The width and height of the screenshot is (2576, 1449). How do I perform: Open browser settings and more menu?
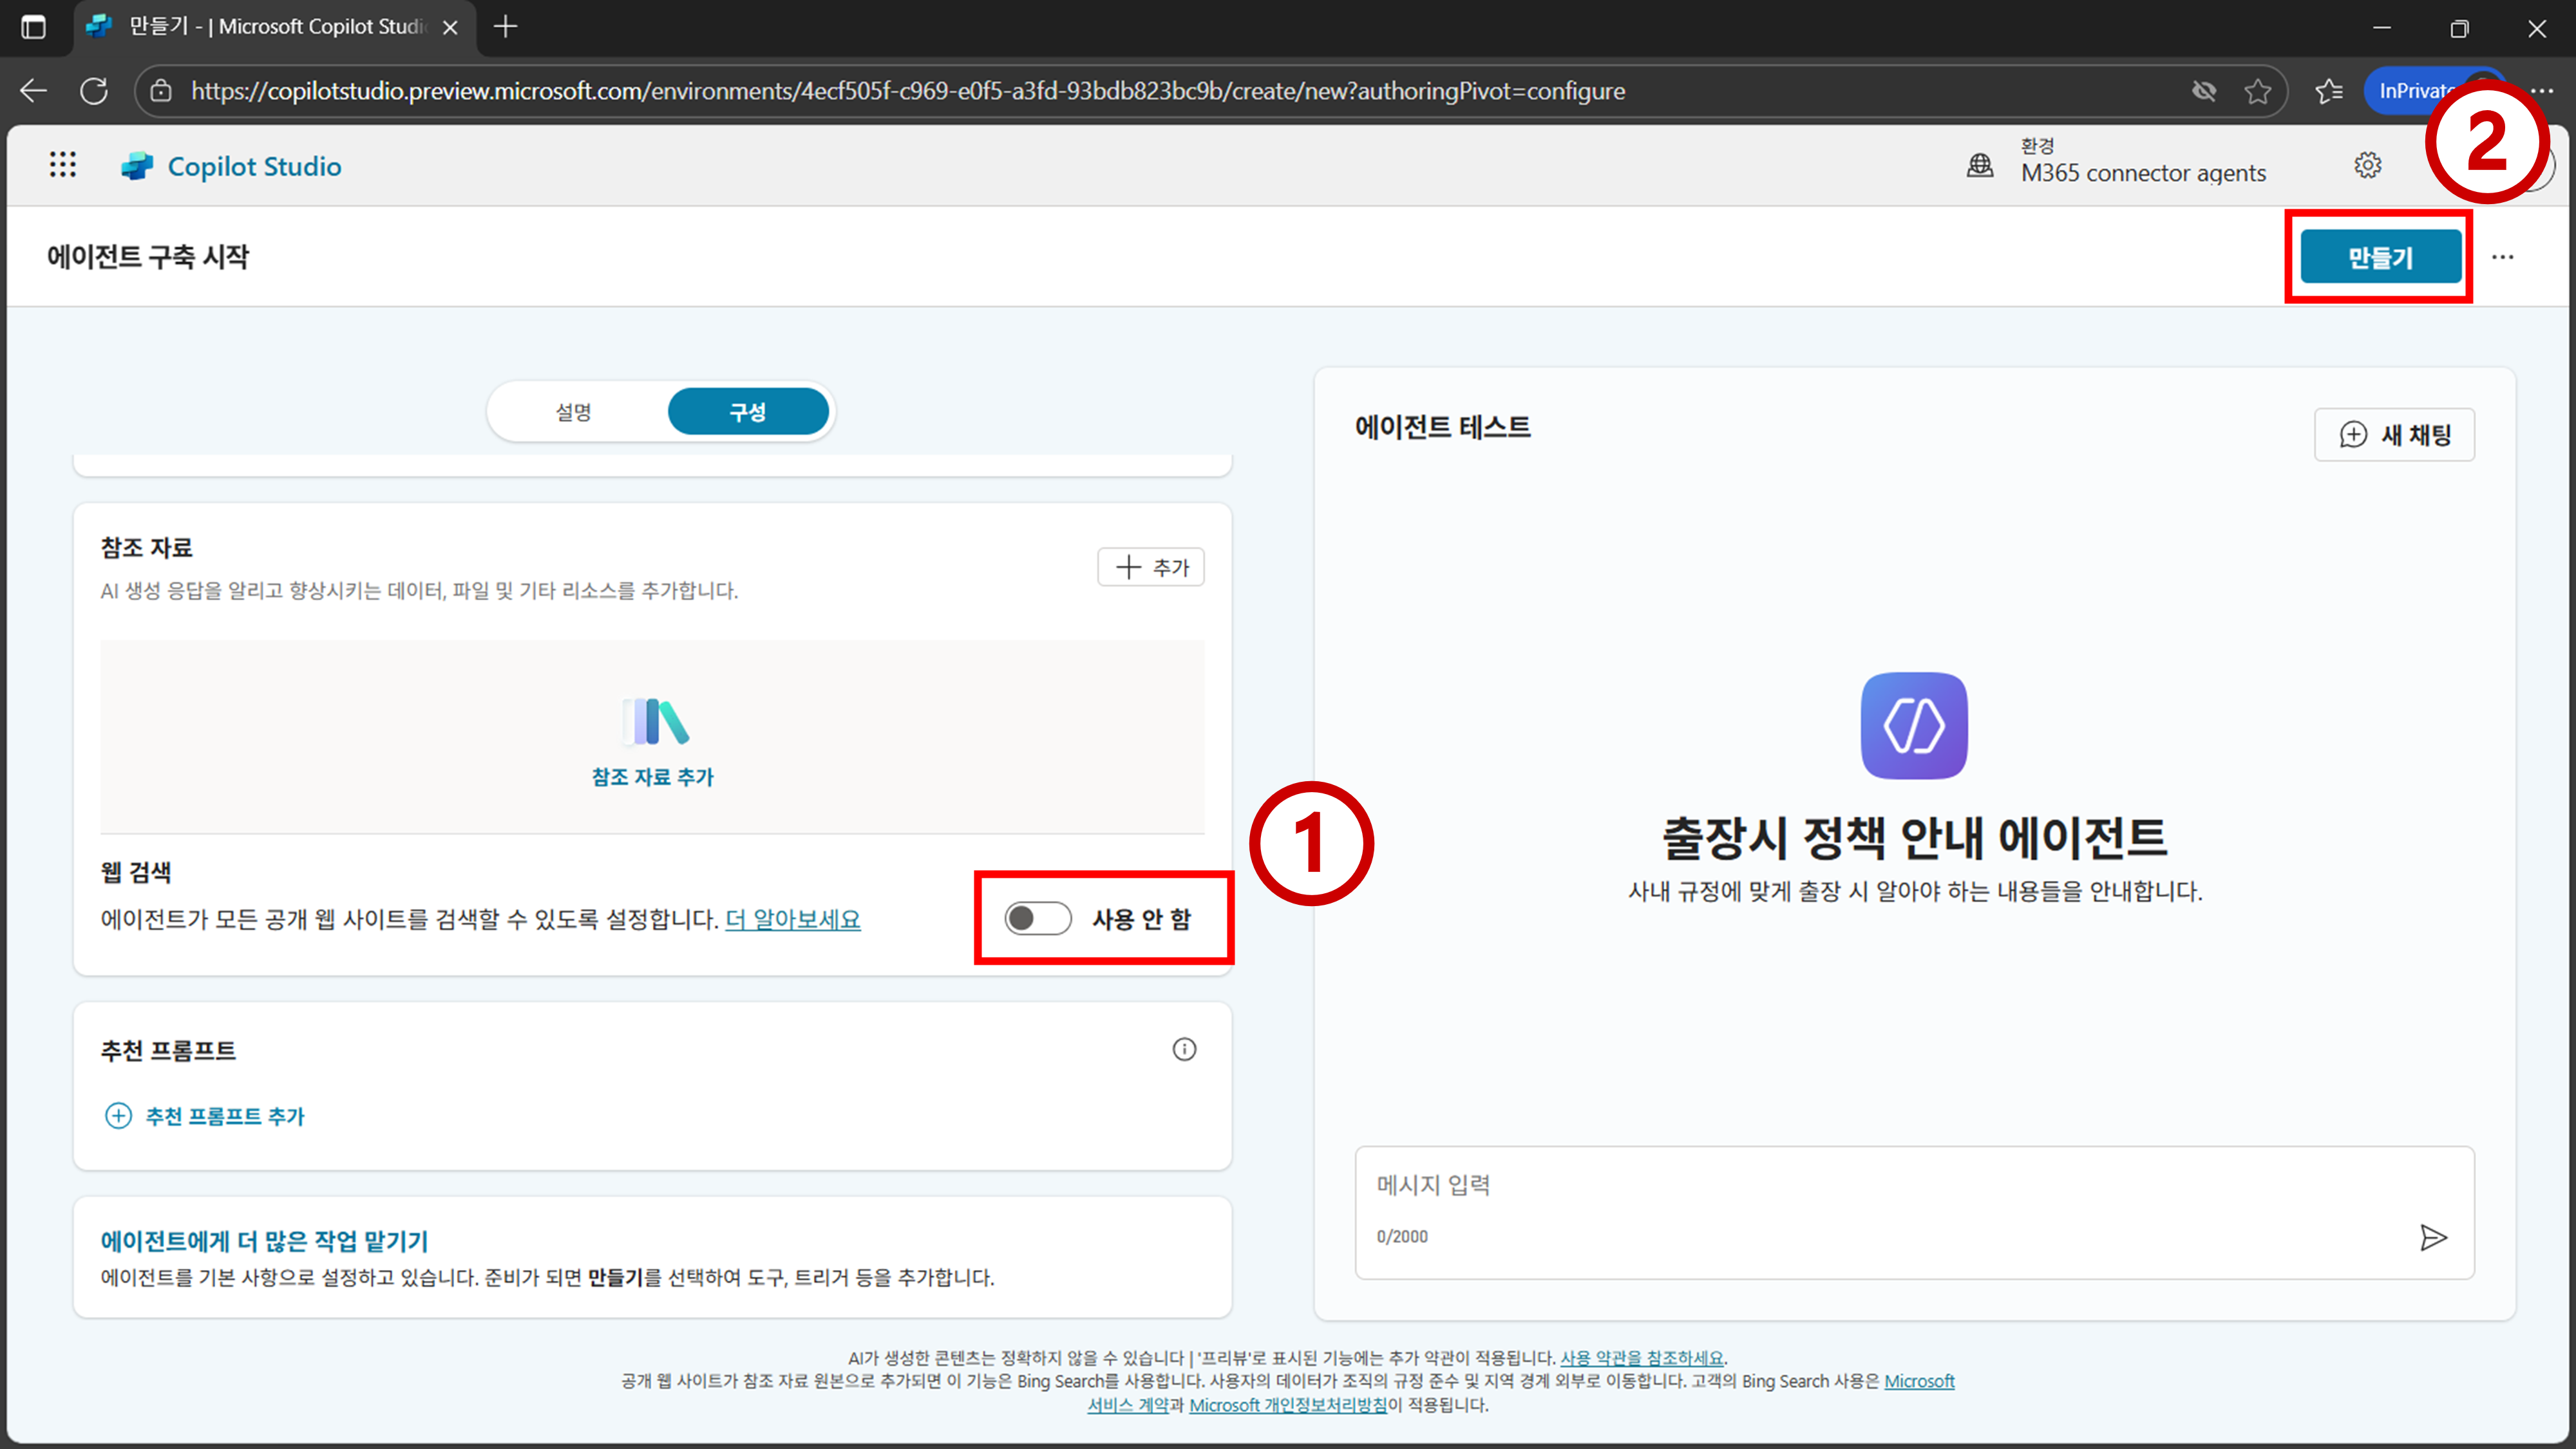(x=2543, y=91)
